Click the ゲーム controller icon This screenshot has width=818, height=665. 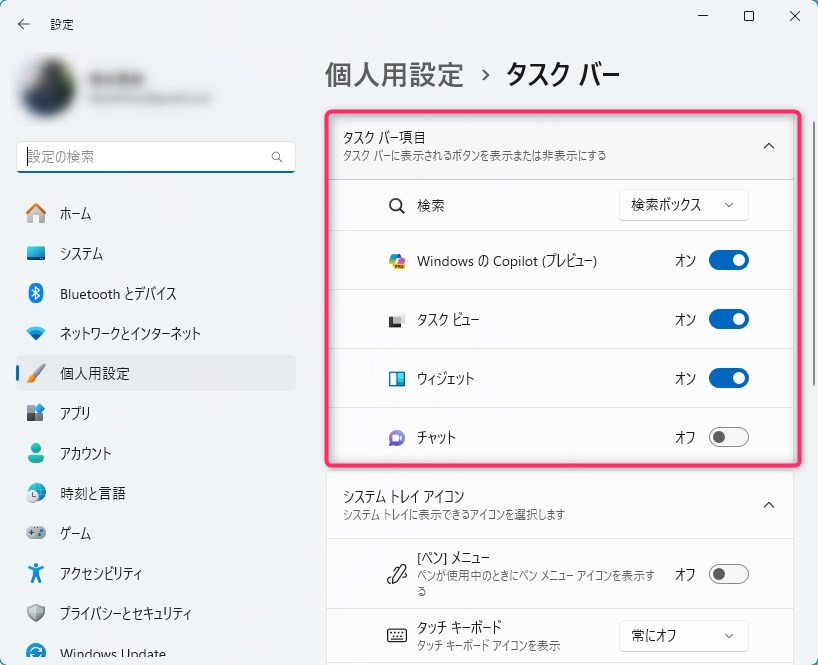pyautogui.click(x=36, y=533)
